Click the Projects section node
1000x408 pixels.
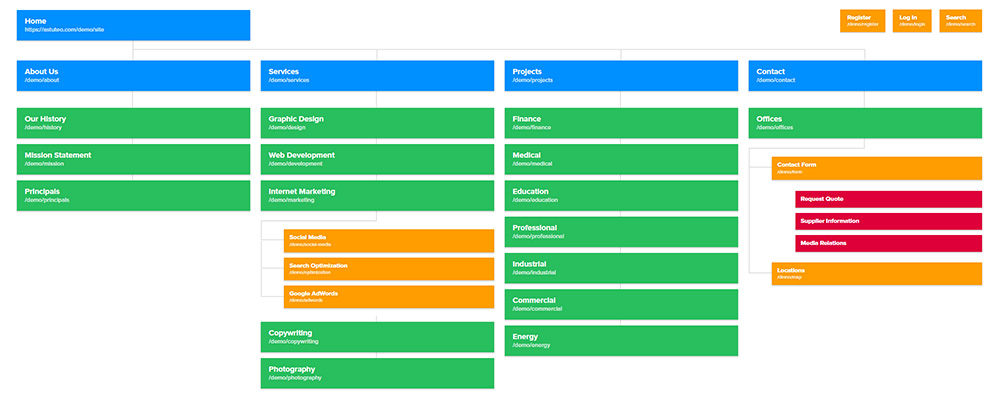pyautogui.click(x=621, y=75)
